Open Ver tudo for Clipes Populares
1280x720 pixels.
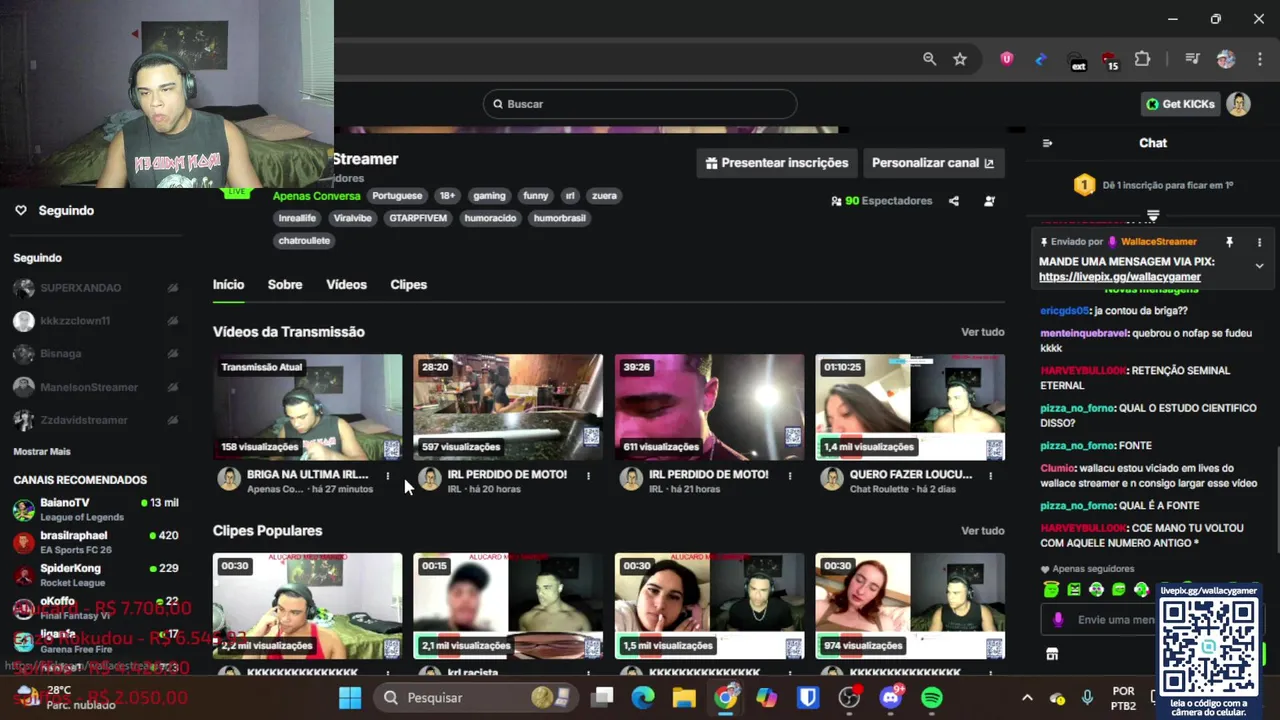[983, 531]
